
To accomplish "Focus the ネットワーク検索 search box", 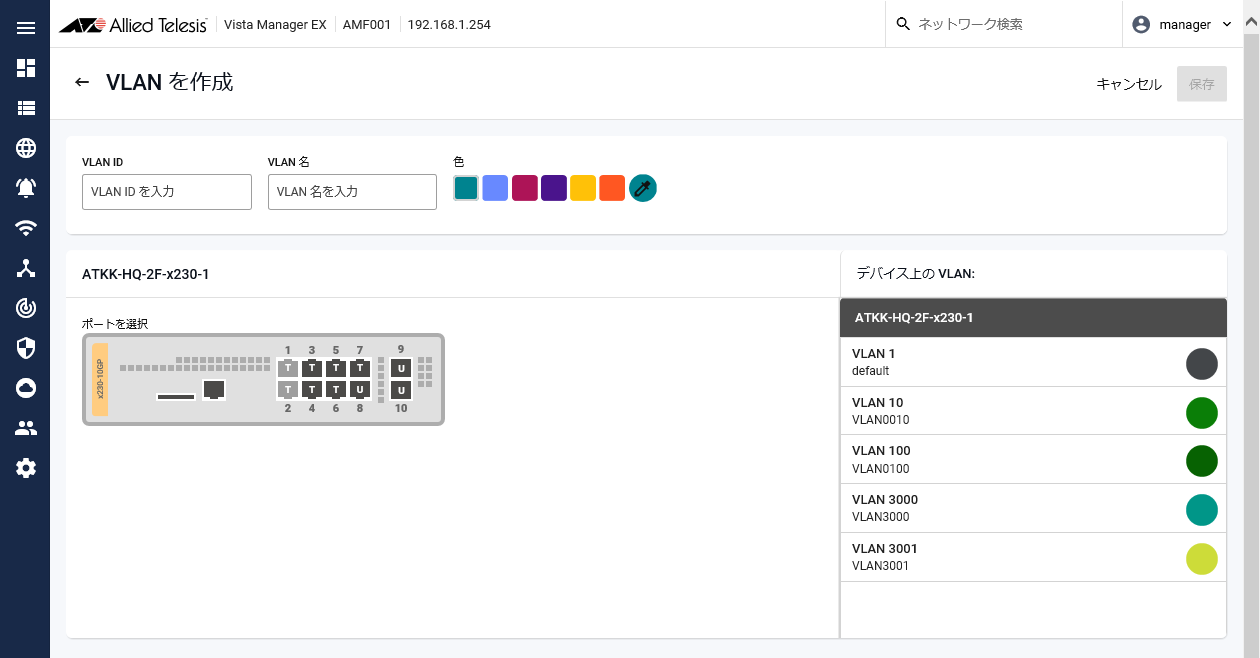I will 1010,24.
